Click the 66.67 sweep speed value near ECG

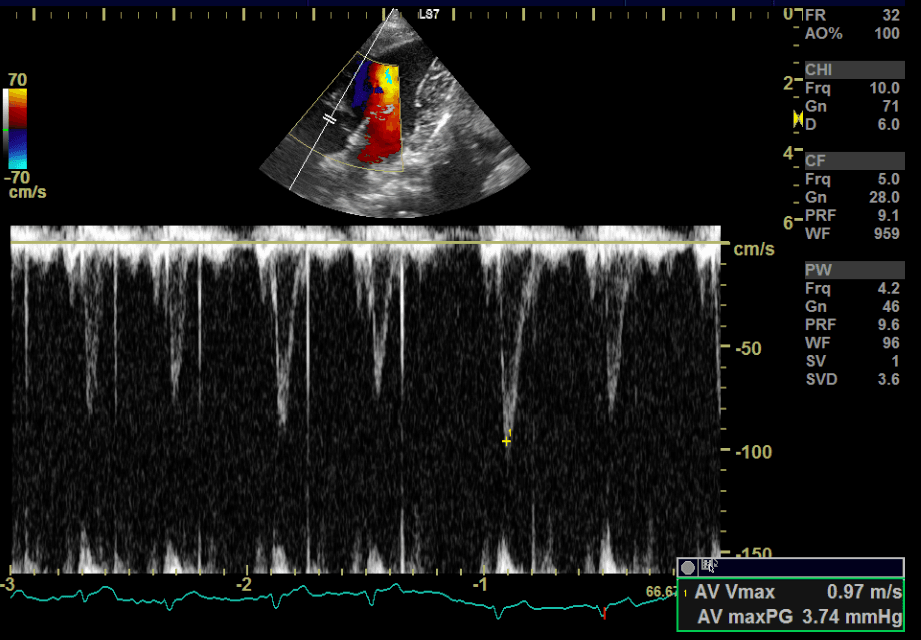click(660, 592)
